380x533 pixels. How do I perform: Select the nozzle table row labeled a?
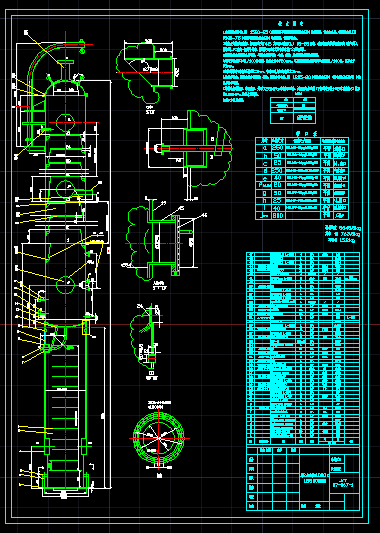302,148
